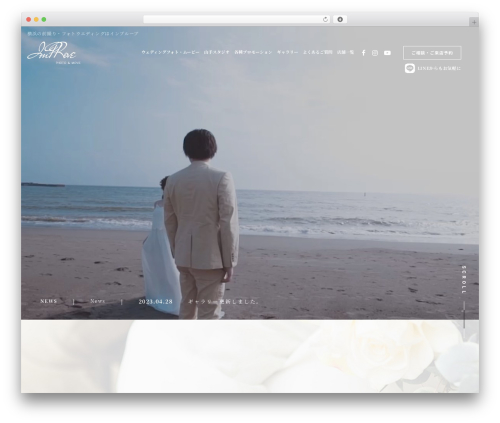Viewport: 500px width, 423px height.
Task: Click the green maximize window button
Action: tap(44, 19)
